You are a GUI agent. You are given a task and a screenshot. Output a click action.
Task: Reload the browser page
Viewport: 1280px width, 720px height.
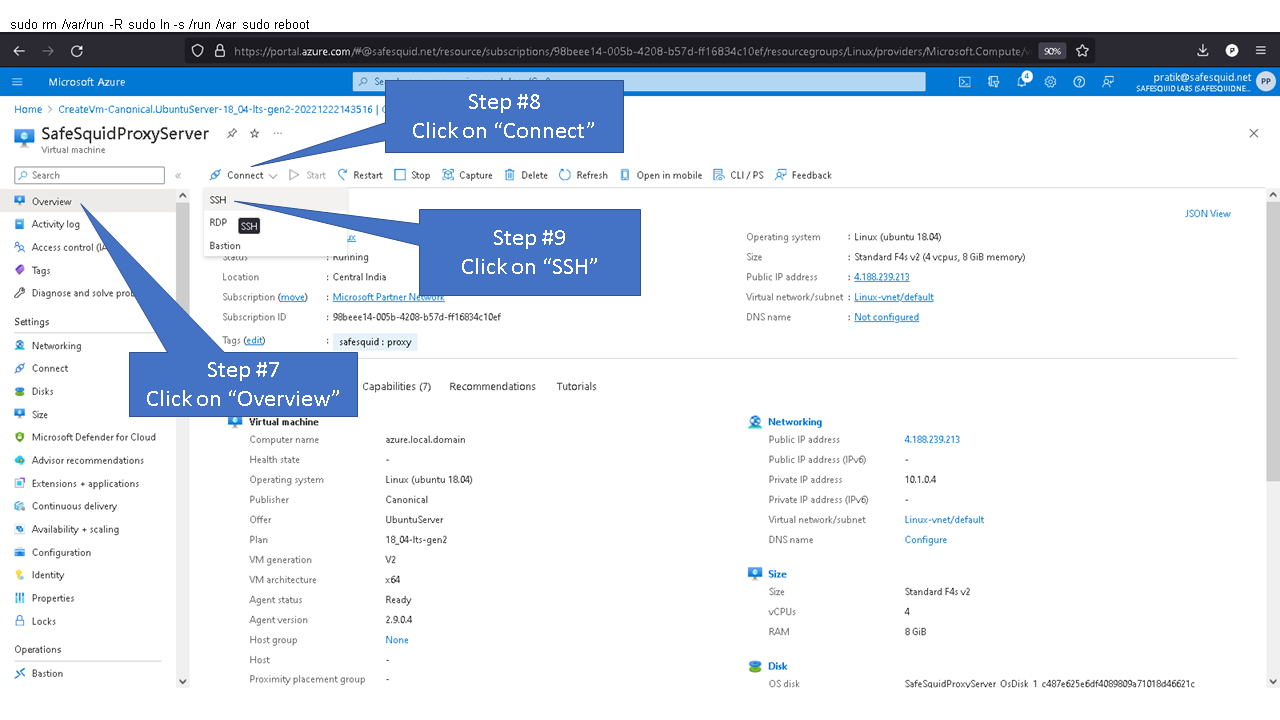[x=78, y=51]
